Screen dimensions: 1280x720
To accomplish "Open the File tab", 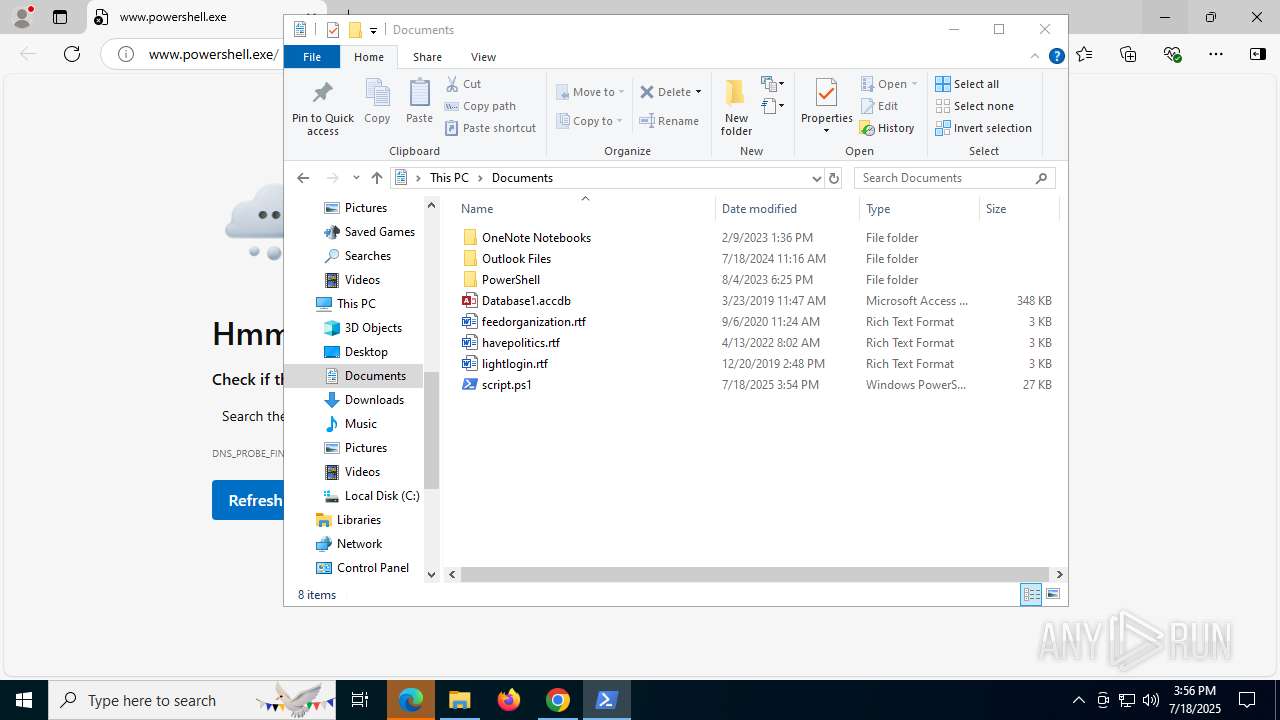I will click(312, 57).
